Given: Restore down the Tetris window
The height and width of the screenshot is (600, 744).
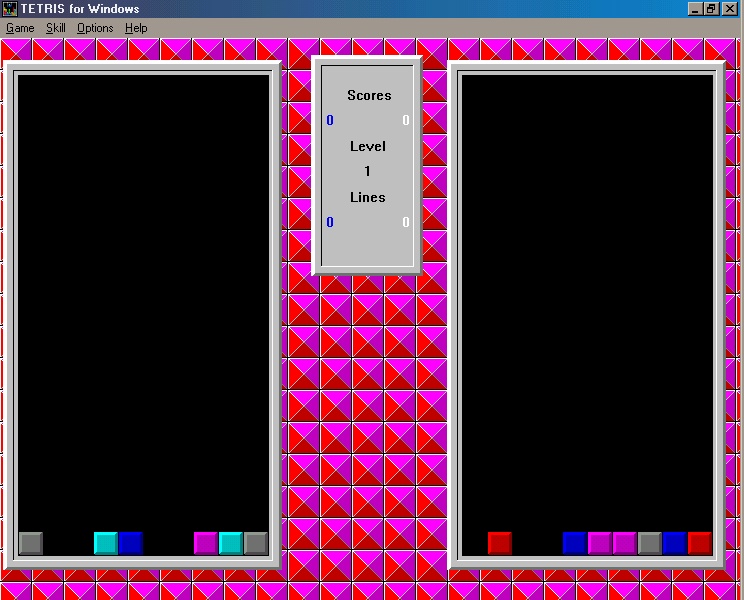Looking at the screenshot, I should click(711, 9).
